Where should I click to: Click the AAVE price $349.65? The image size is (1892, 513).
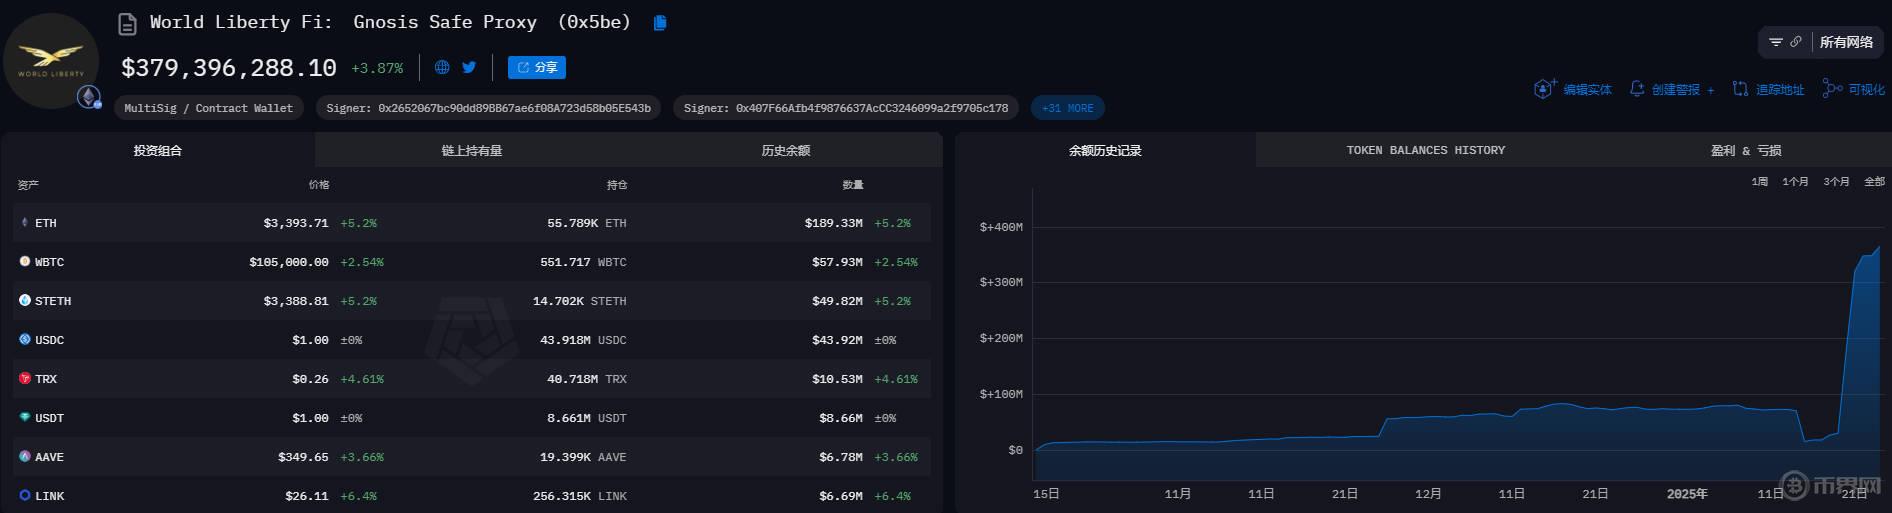[x=303, y=457]
